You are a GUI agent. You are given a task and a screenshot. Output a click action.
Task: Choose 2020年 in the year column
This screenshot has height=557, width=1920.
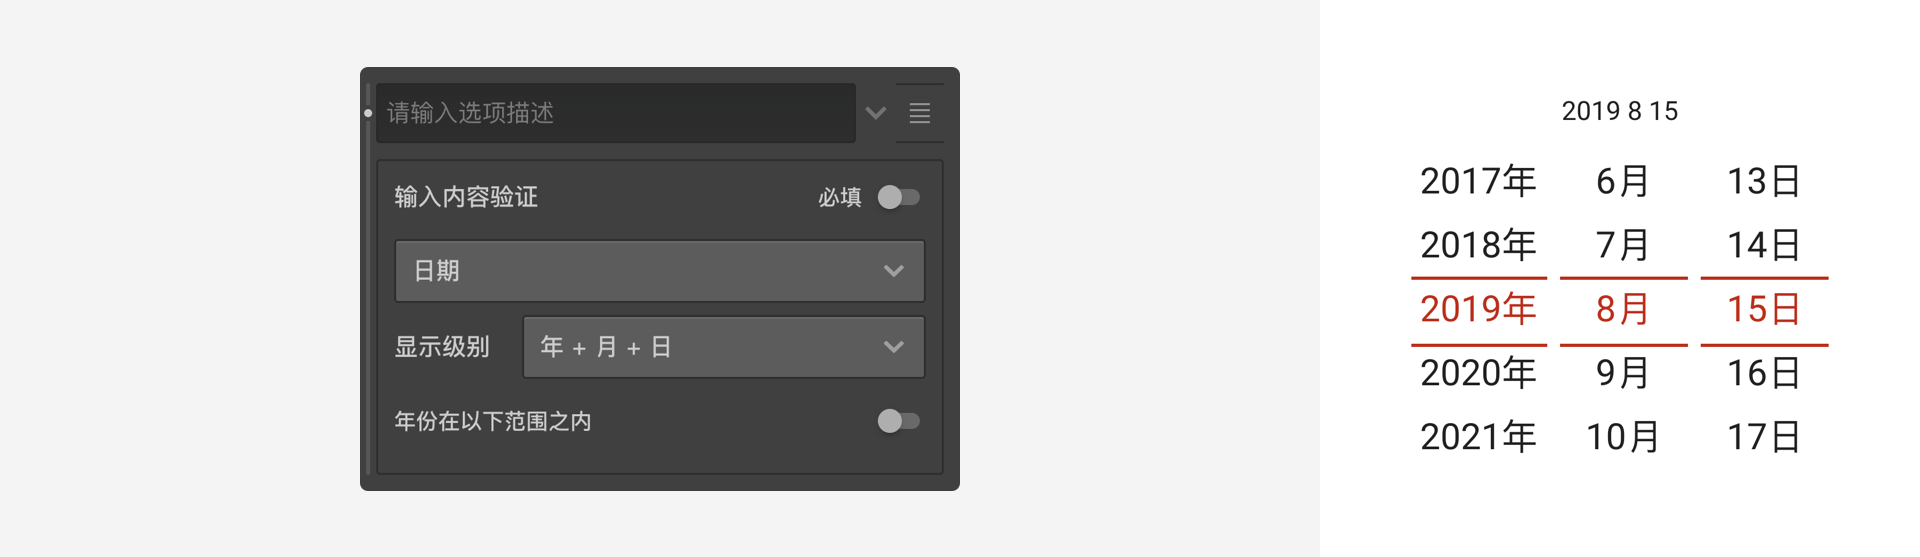coord(1478,373)
